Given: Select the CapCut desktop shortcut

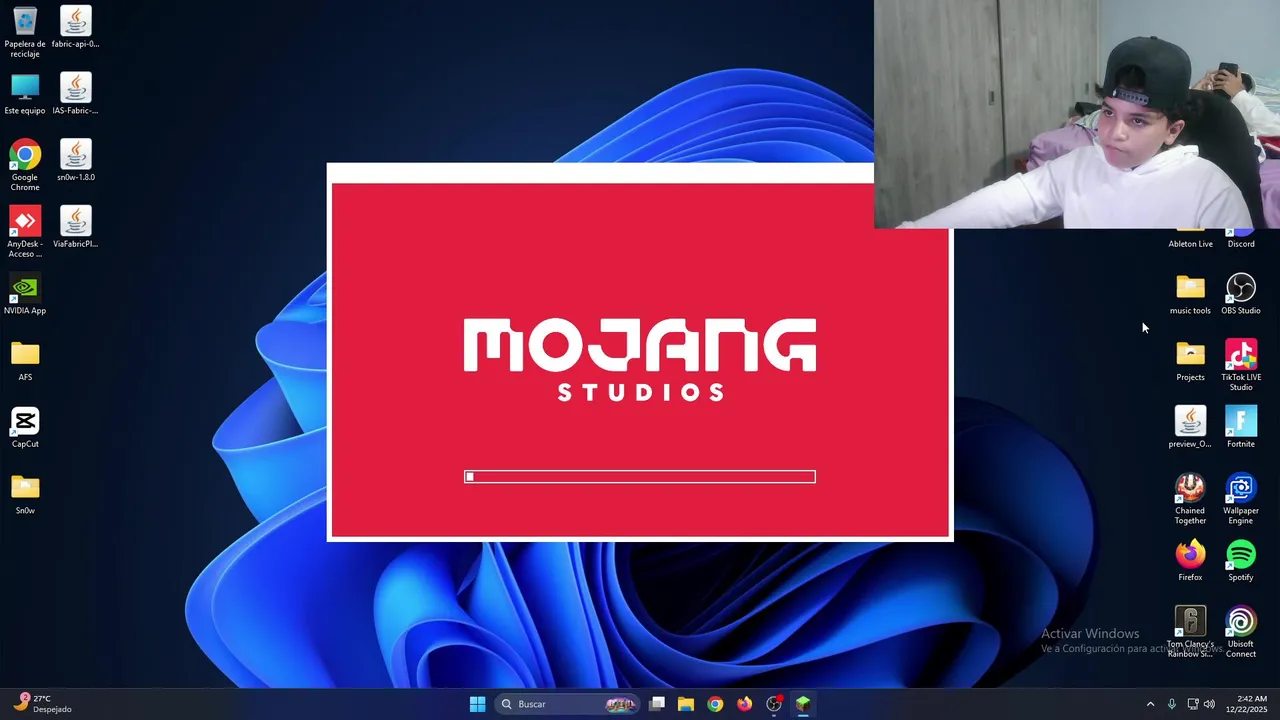Looking at the screenshot, I should (25, 427).
